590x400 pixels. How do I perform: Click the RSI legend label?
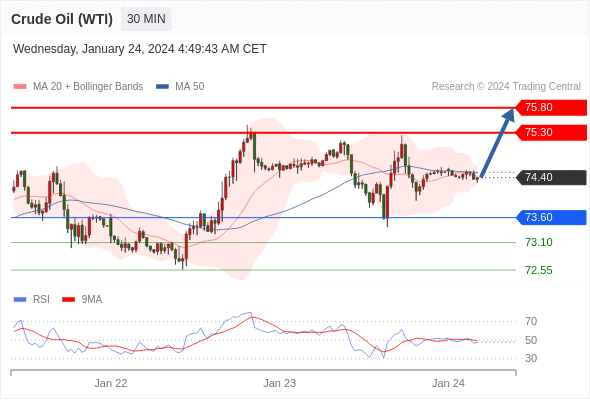tap(41, 300)
